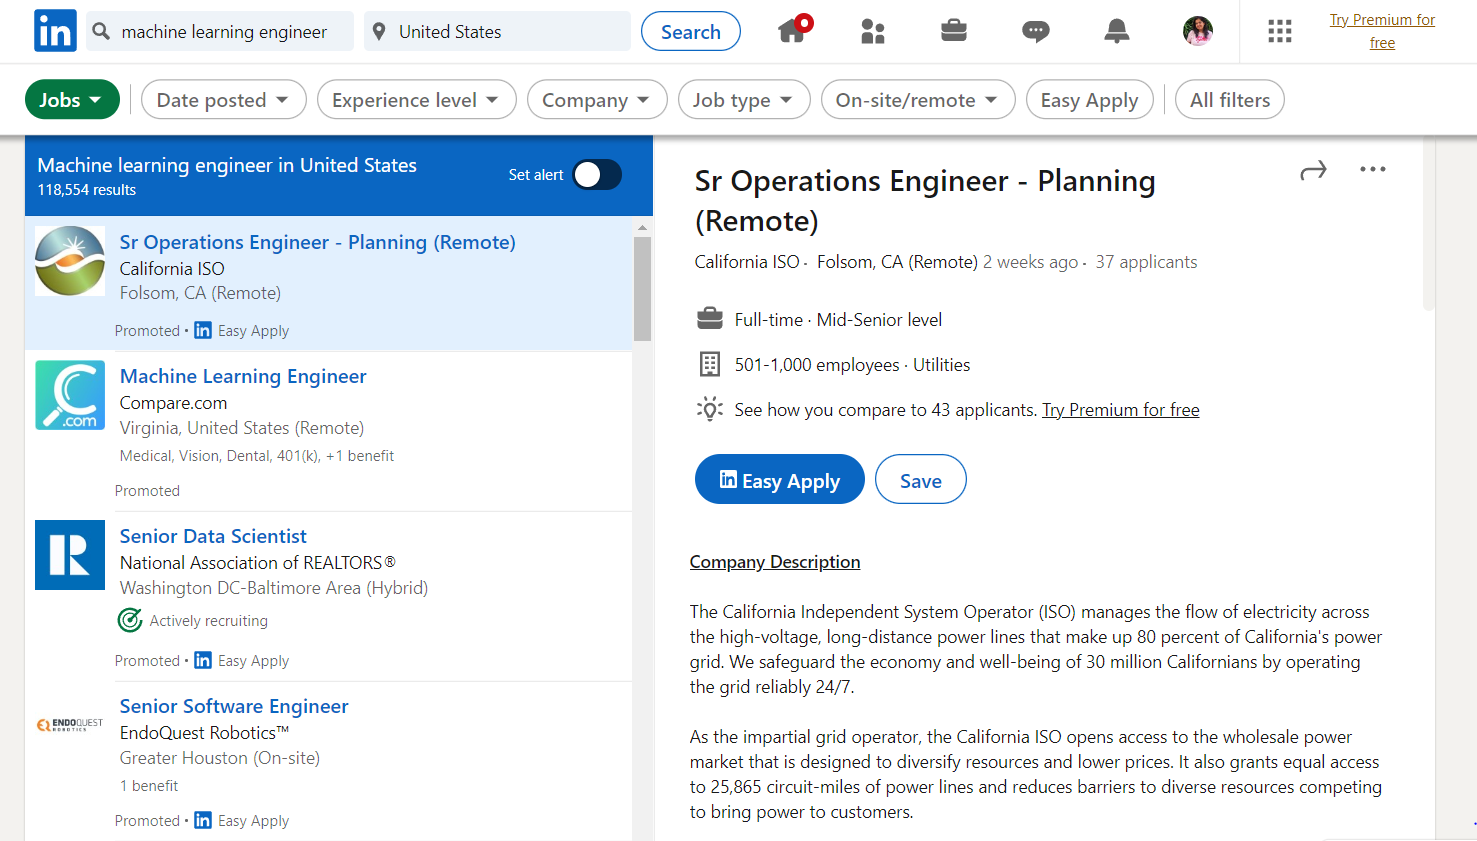Click '37 applicants' text
The width and height of the screenshot is (1477, 841).
click(1146, 262)
